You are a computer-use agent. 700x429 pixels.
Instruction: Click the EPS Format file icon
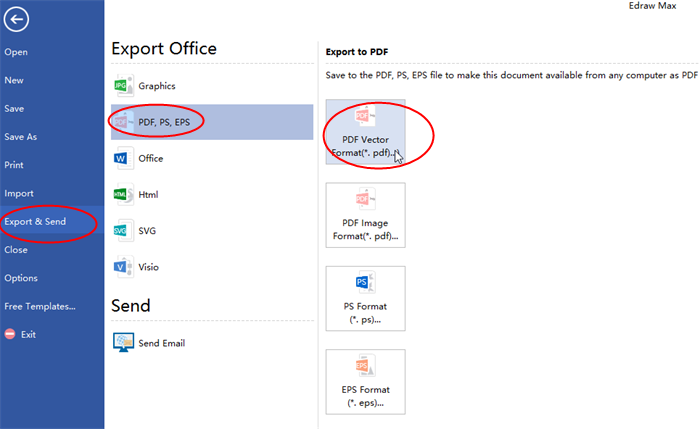[x=365, y=366]
